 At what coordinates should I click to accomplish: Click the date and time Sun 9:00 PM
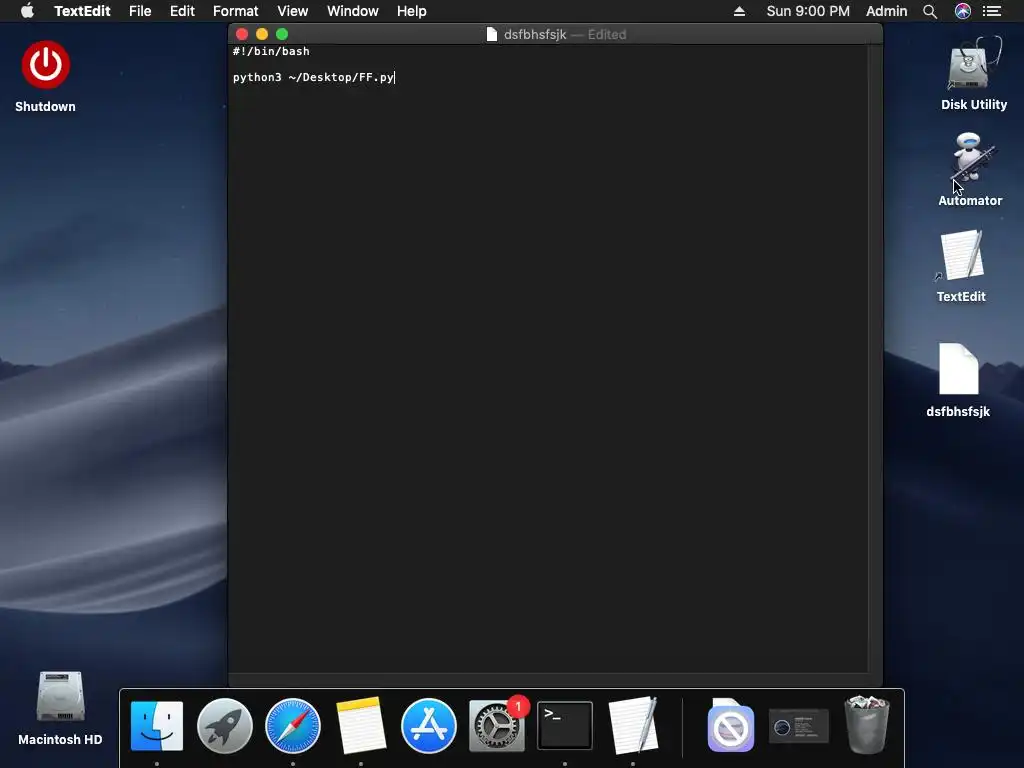point(808,11)
